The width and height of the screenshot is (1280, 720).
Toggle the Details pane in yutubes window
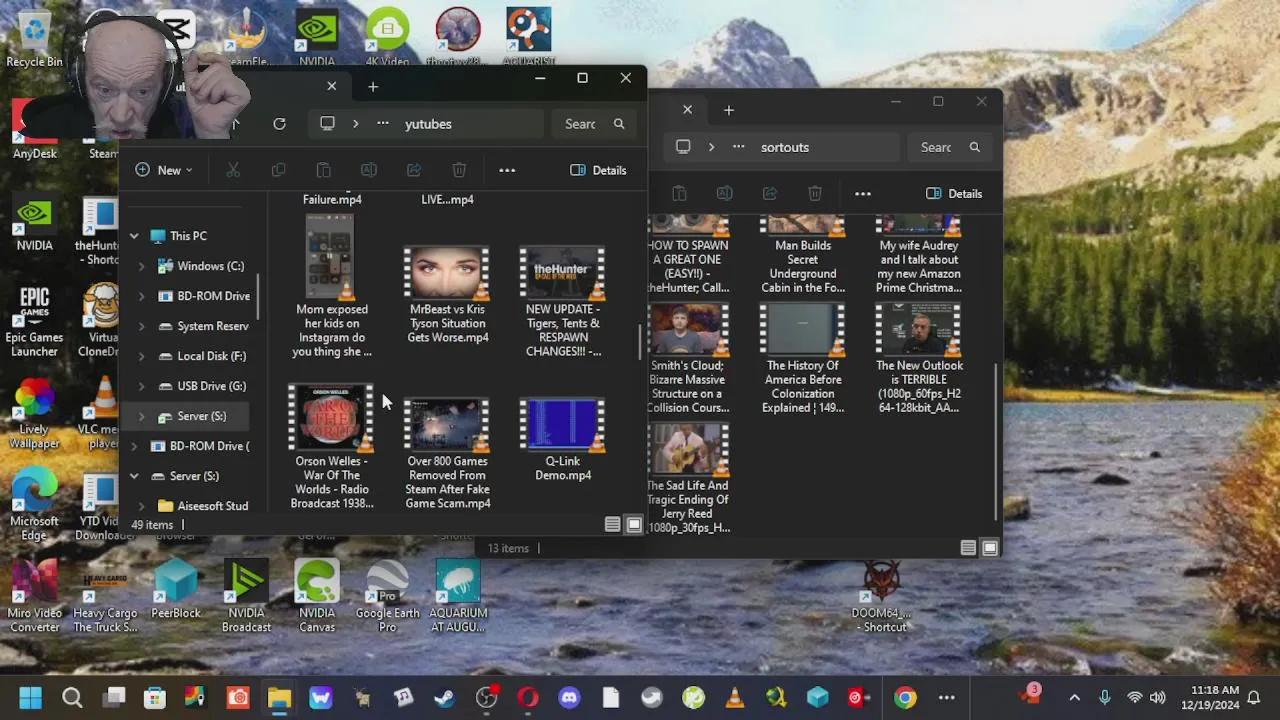(x=598, y=170)
